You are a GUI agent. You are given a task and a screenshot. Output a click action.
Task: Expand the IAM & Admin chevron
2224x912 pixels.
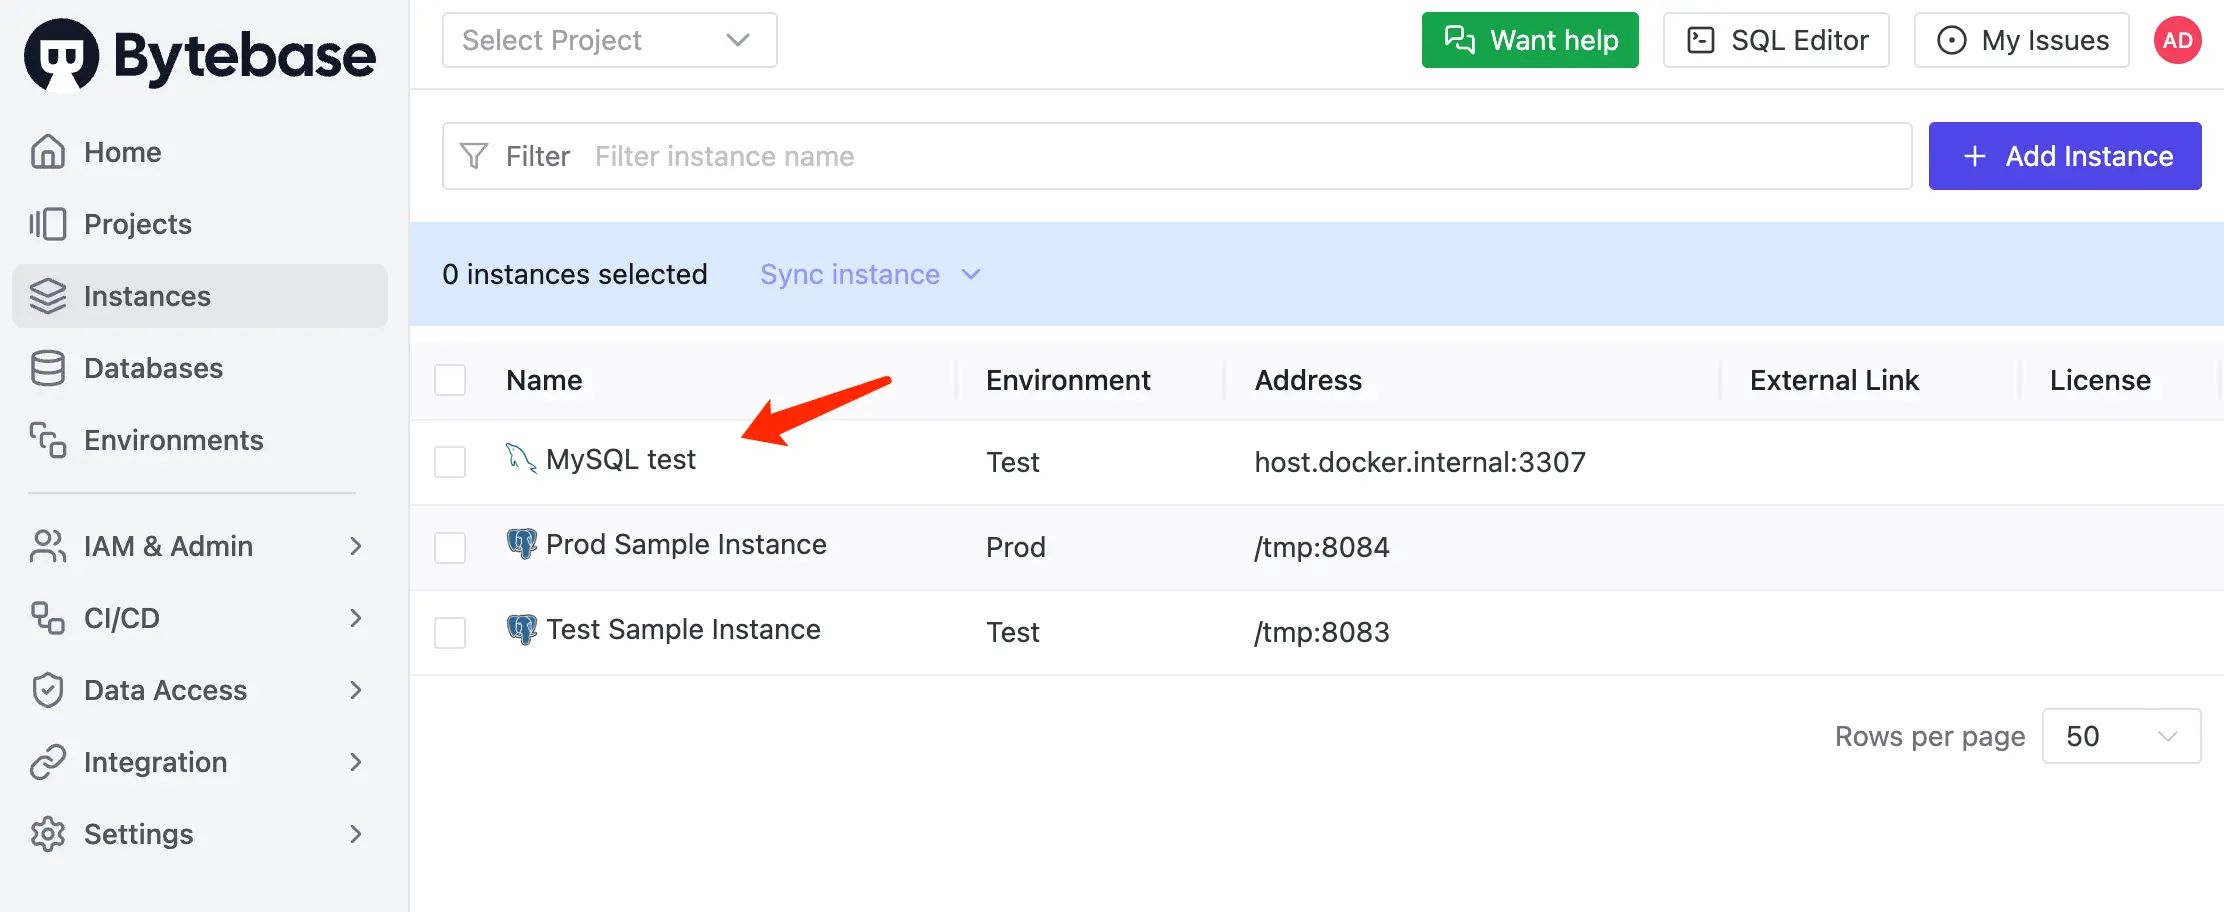click(356, 546)
